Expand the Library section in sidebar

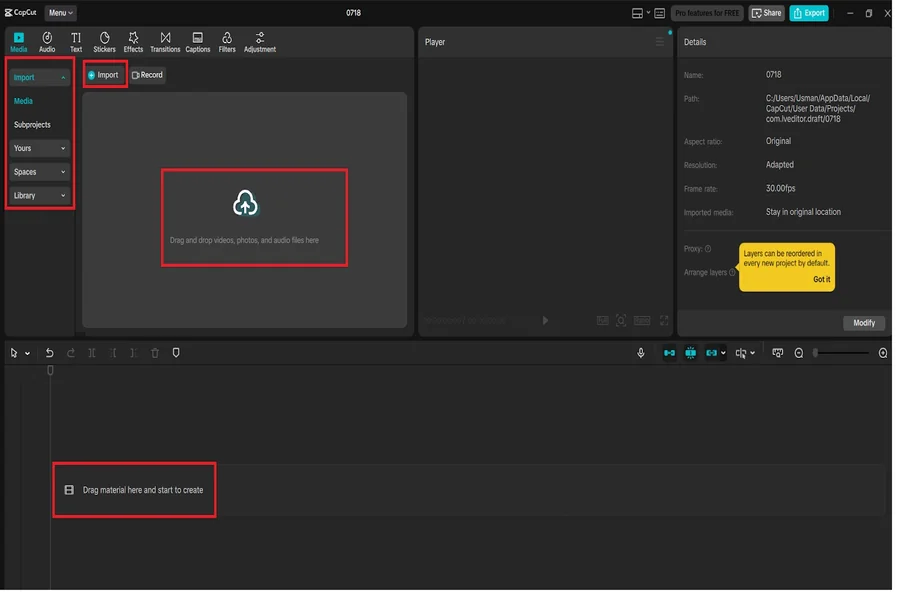coord(40,196)
